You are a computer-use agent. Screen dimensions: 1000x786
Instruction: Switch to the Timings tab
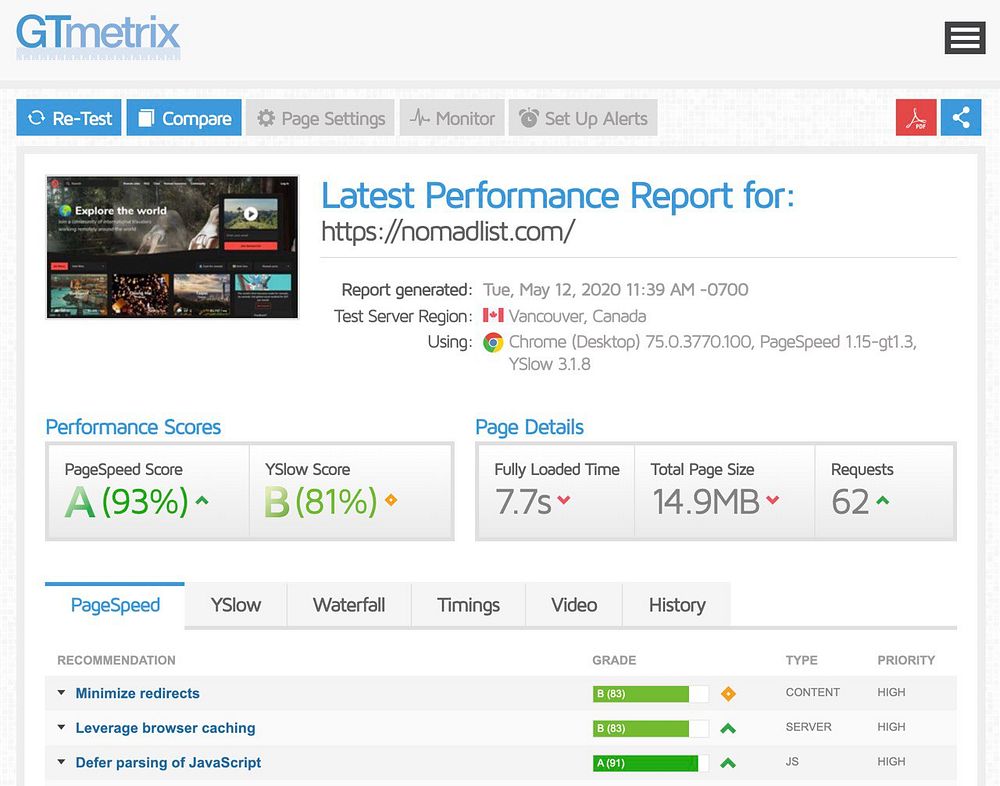point(468,605)
